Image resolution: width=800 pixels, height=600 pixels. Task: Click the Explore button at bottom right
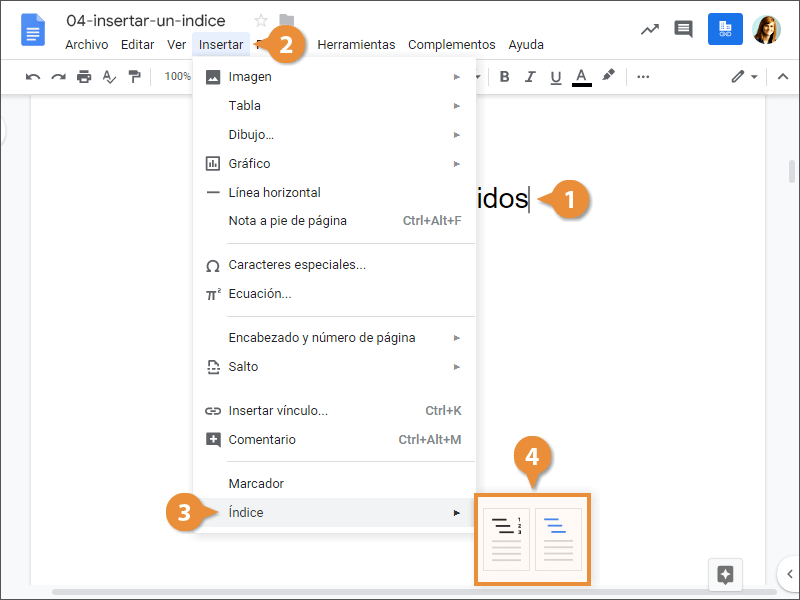tap(726, 574)
